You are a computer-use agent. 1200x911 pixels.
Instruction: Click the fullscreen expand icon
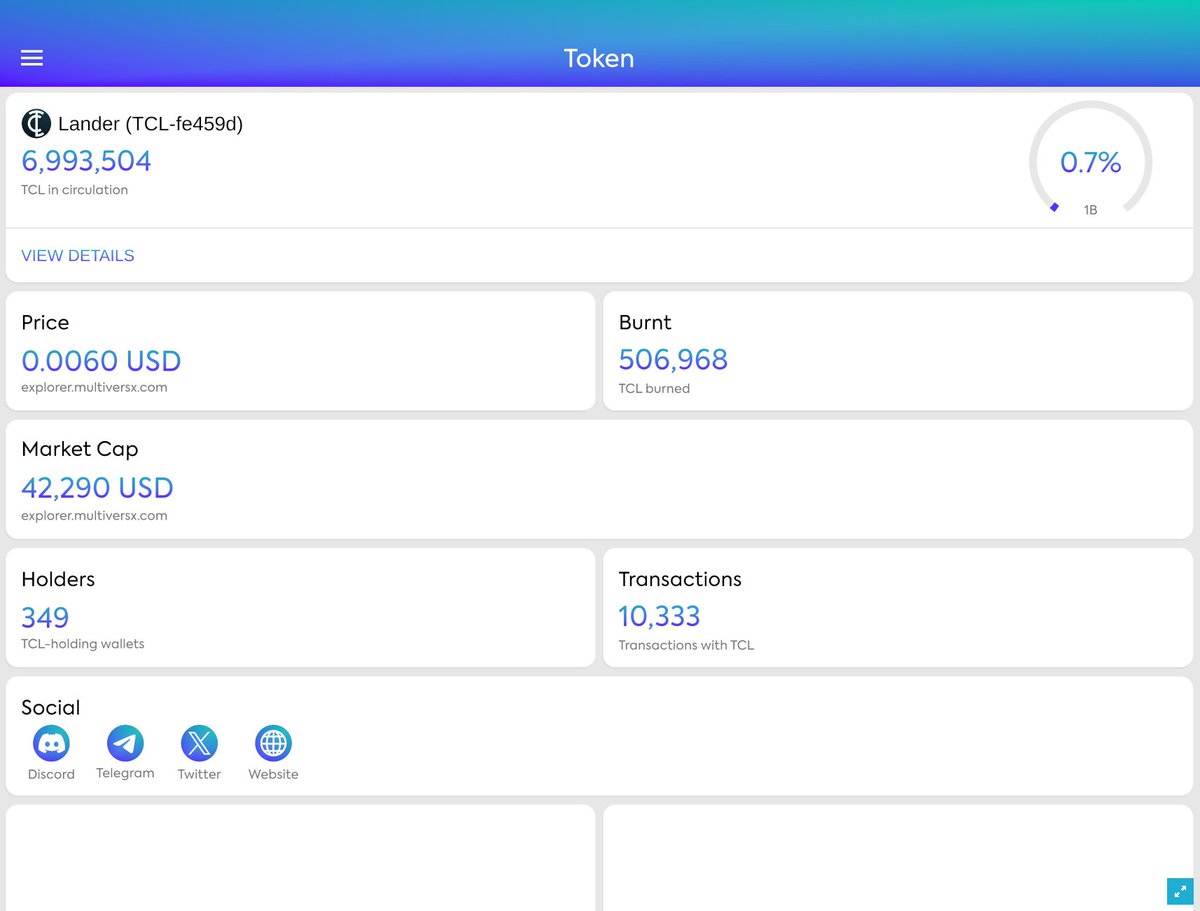tap(1180, 891)
